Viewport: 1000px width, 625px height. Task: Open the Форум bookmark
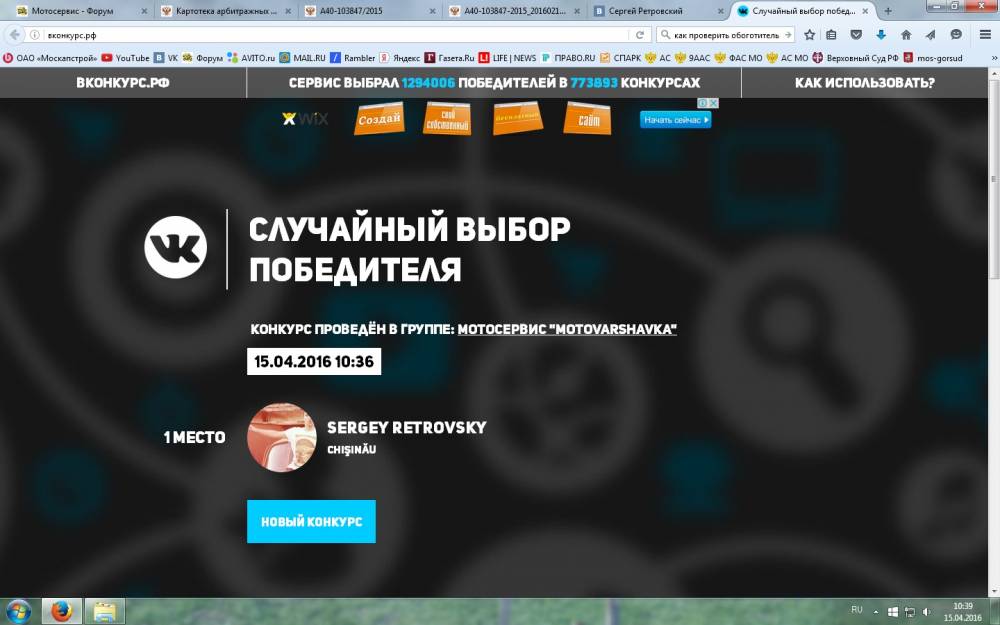point(202,58)
